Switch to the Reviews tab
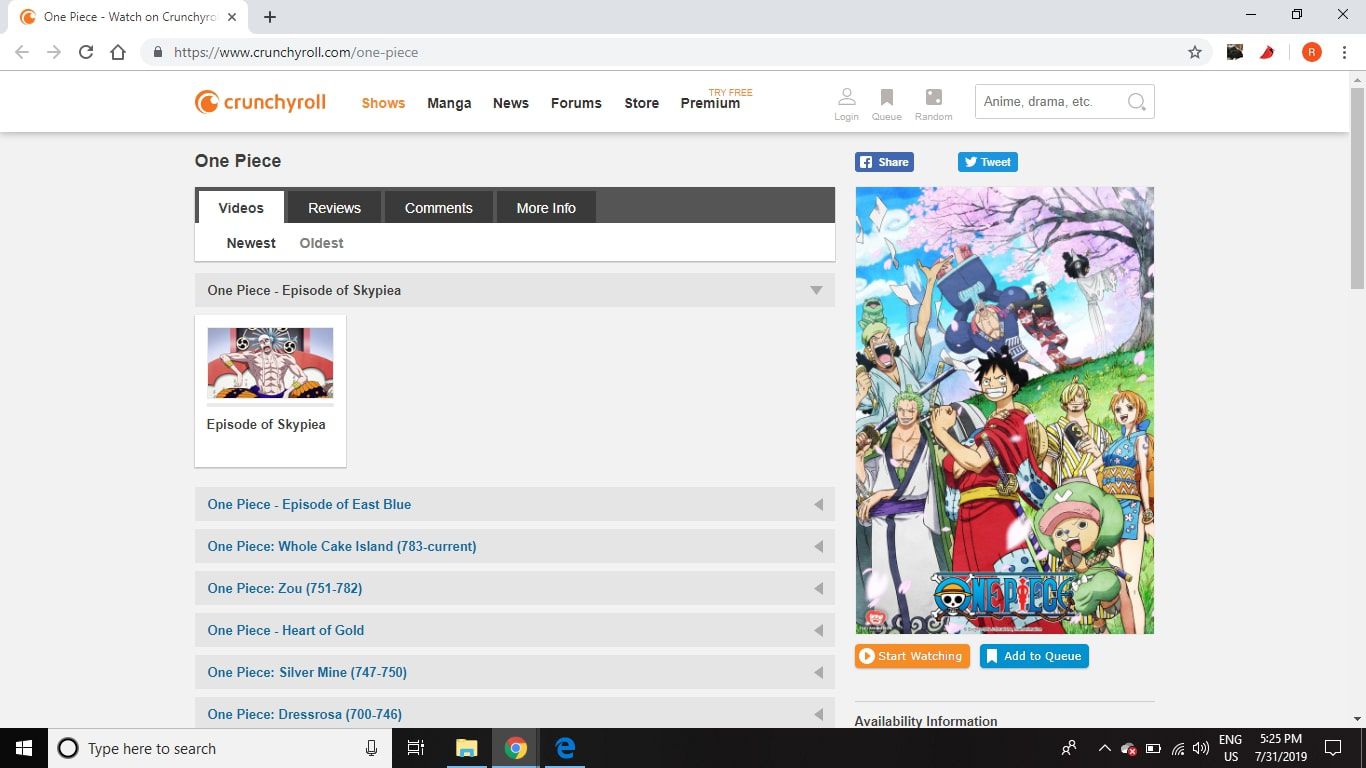1366x768 pixels. coord(334,207)
